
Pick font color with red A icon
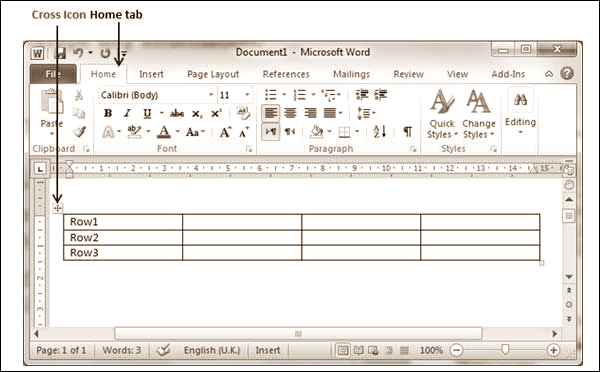[x=164, y=132]
